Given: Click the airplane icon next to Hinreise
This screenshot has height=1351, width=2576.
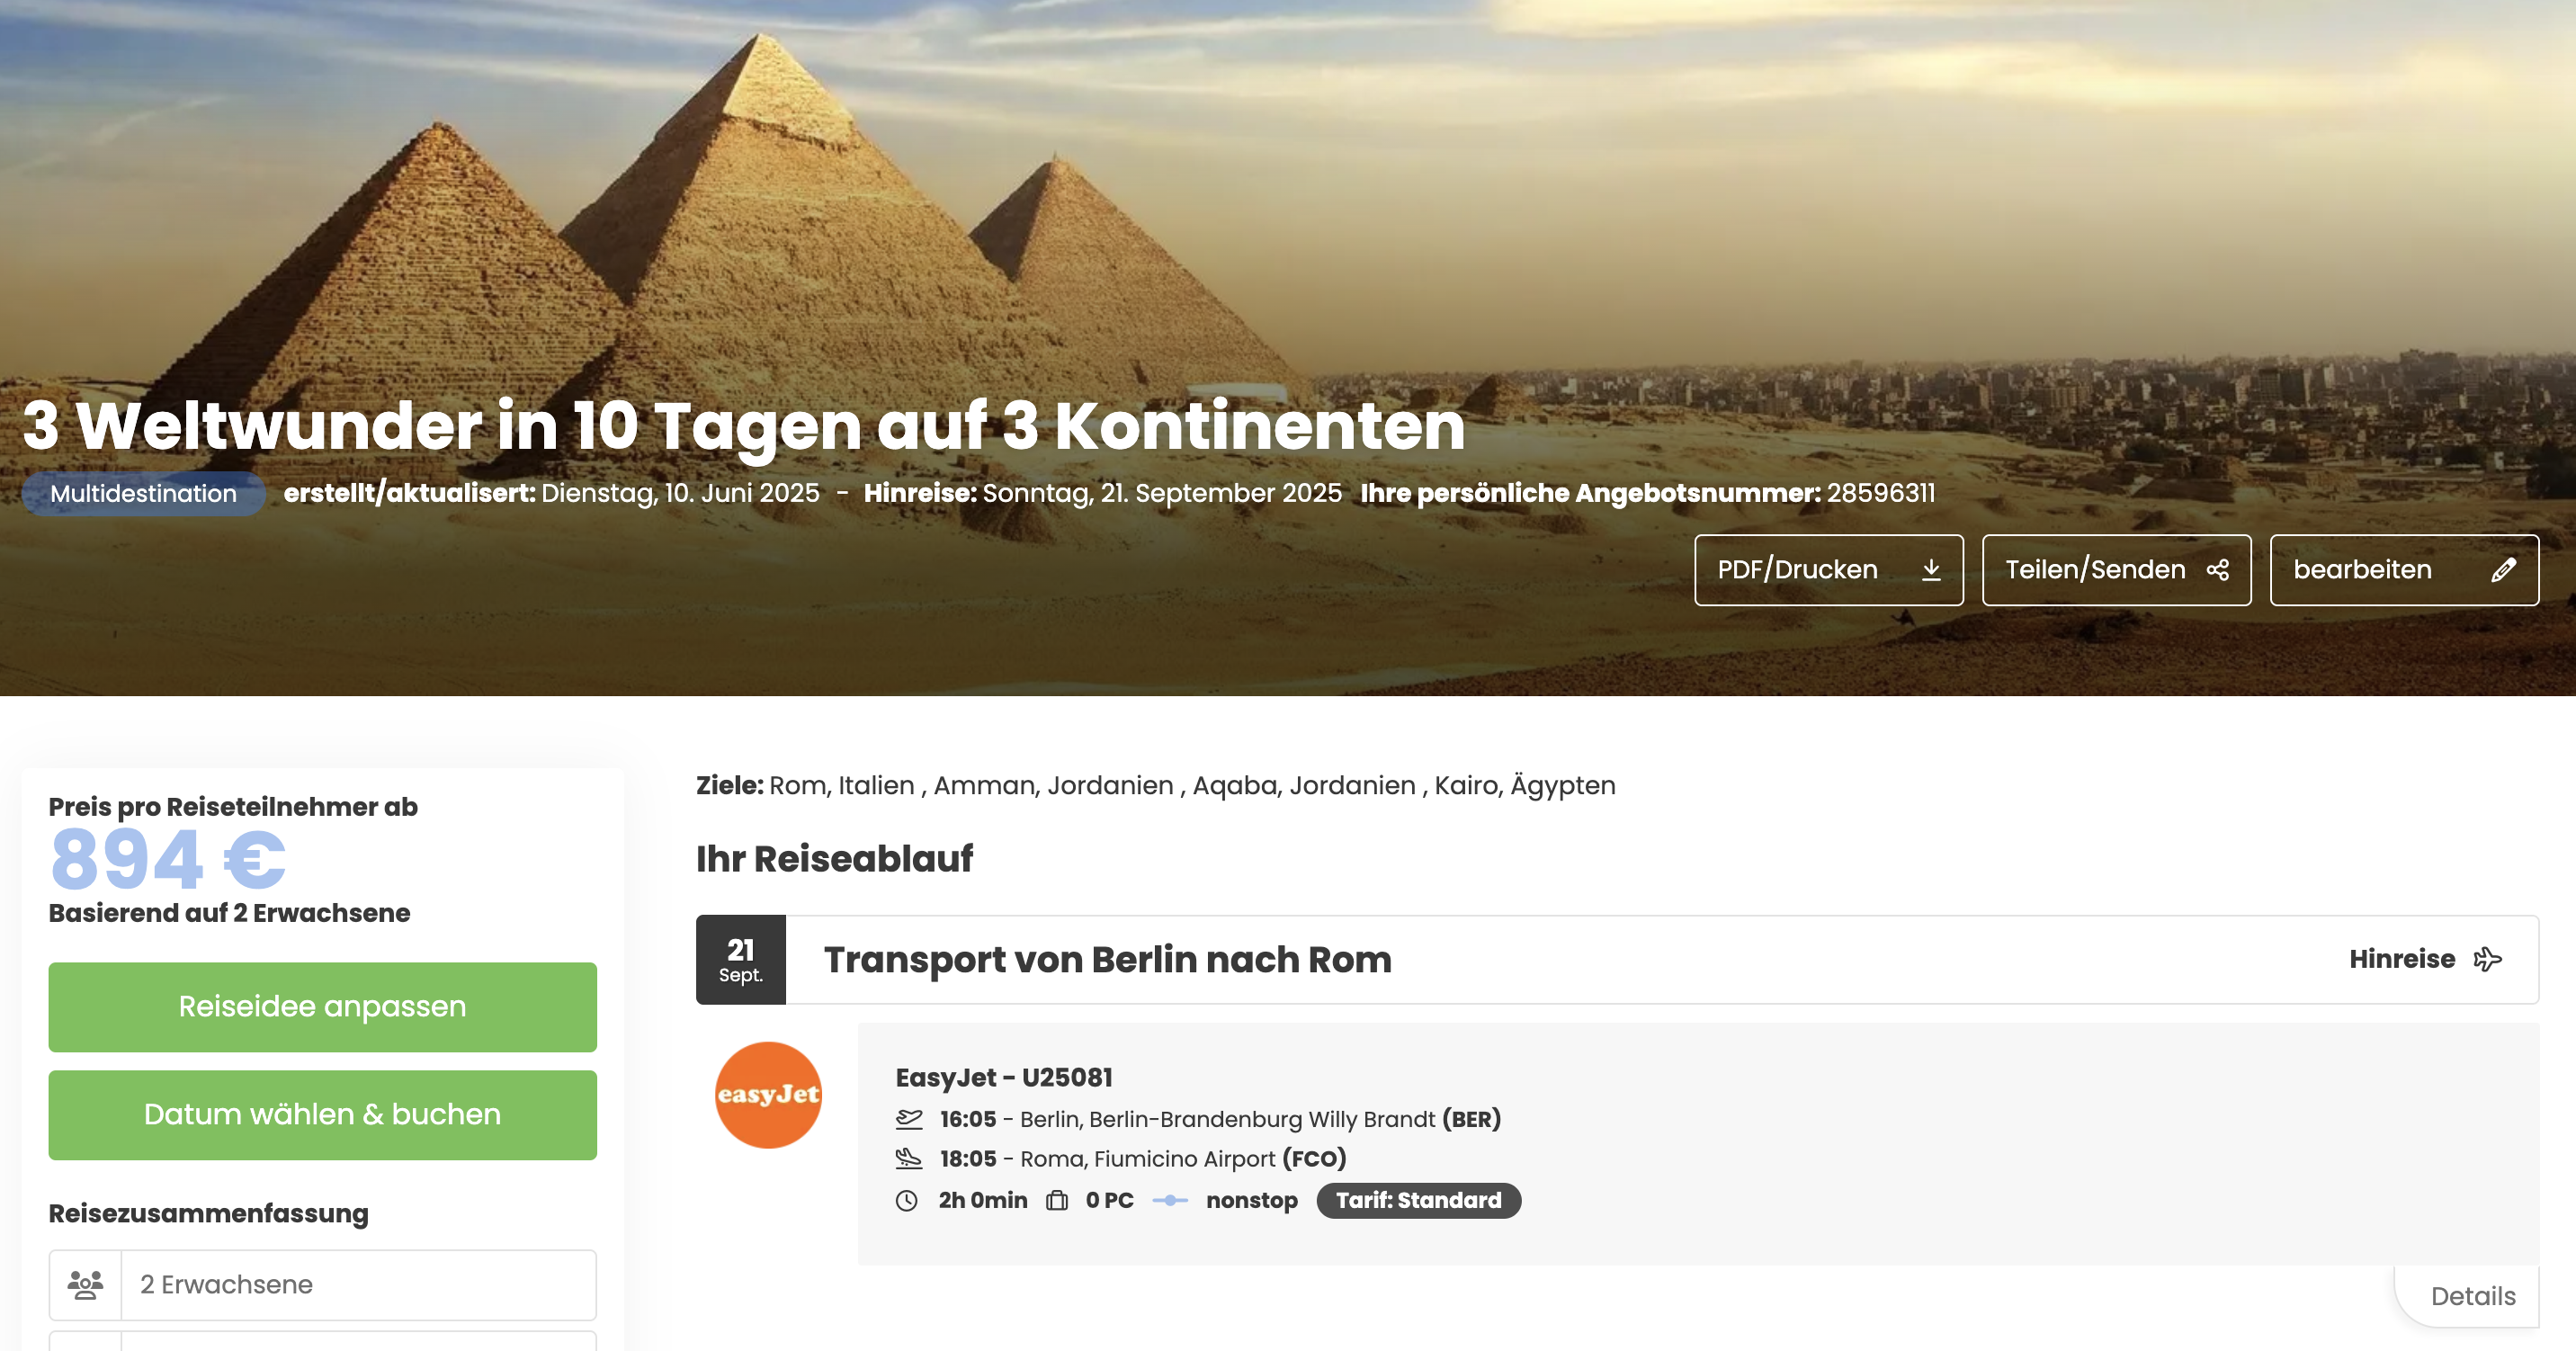Looking at the screenshot, I should (2488, 960).
